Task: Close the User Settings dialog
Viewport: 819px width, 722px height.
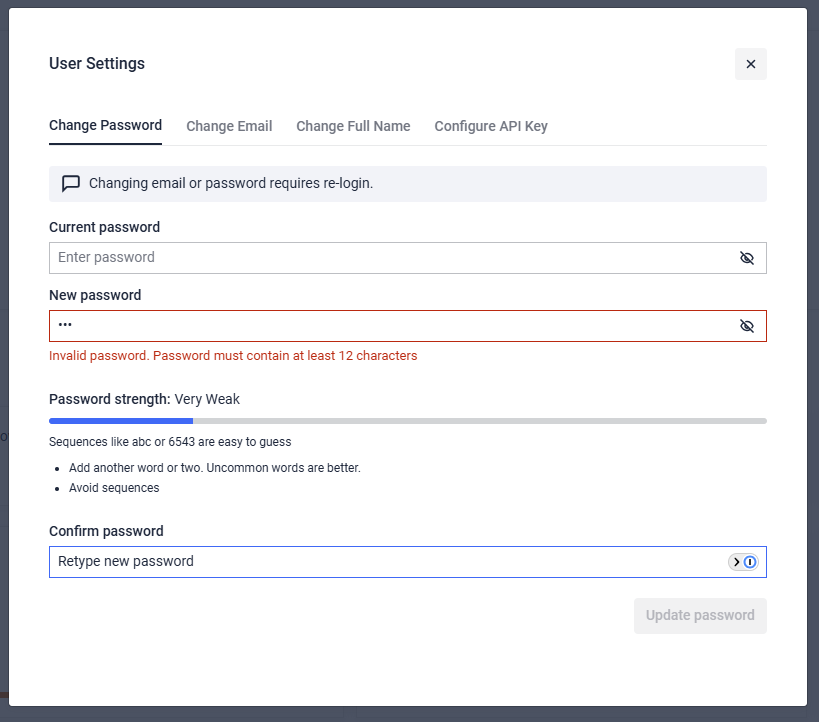Action: (750, 64)
